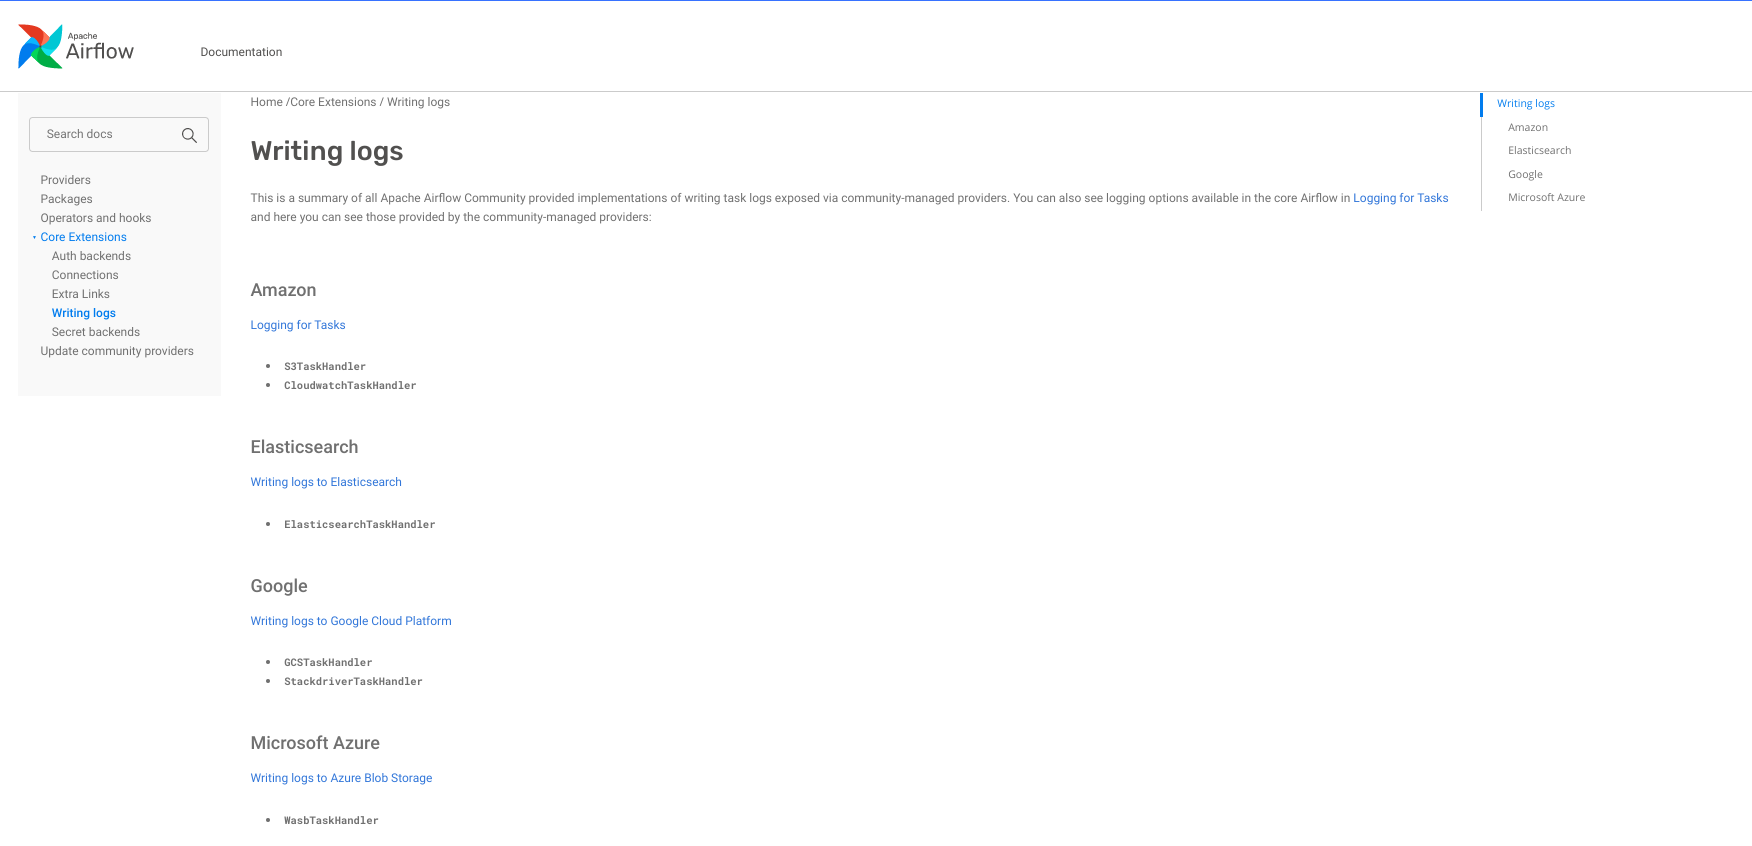This screenshot has width=1752, height=846.
Task: Click the Microsoft Azure section heading
Action: [x=315, y=743]
